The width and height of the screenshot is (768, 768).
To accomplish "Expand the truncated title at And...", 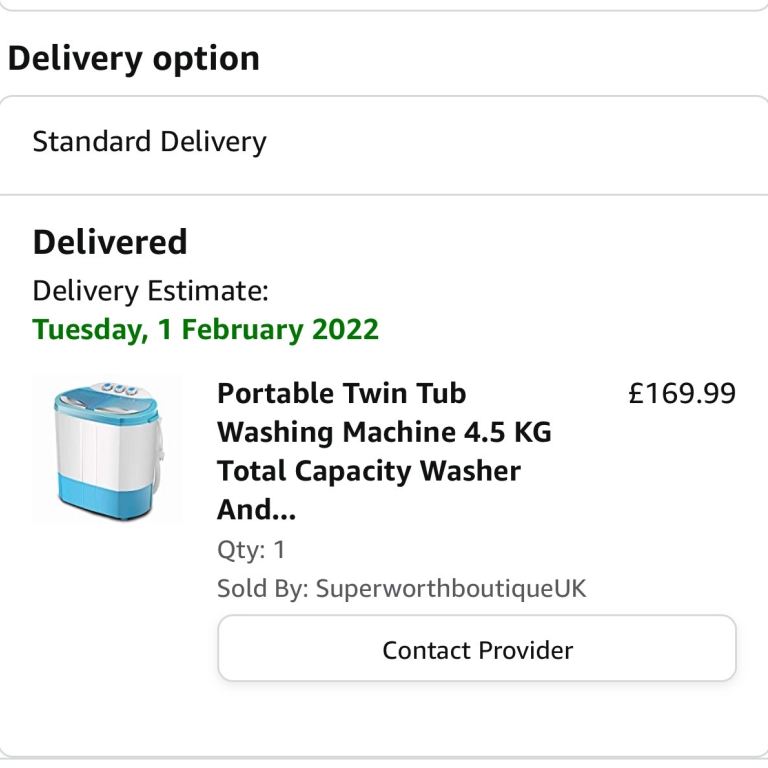I will (256, 509).
